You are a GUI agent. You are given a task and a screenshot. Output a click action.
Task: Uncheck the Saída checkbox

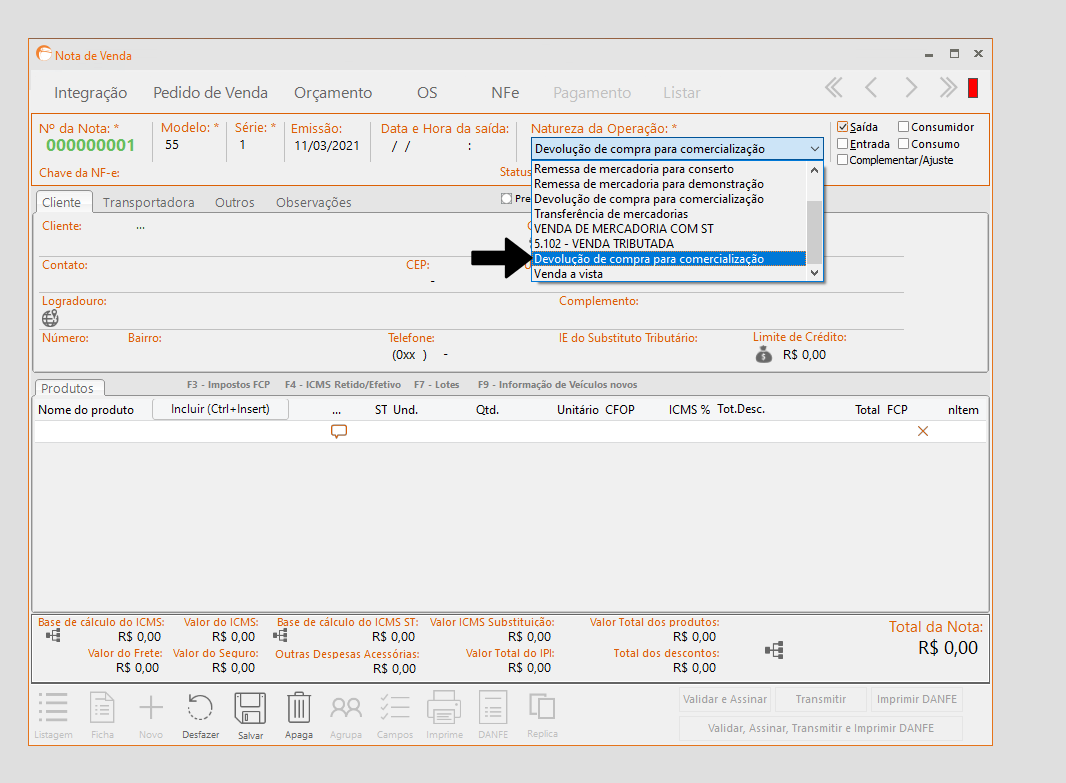(843, 126)
